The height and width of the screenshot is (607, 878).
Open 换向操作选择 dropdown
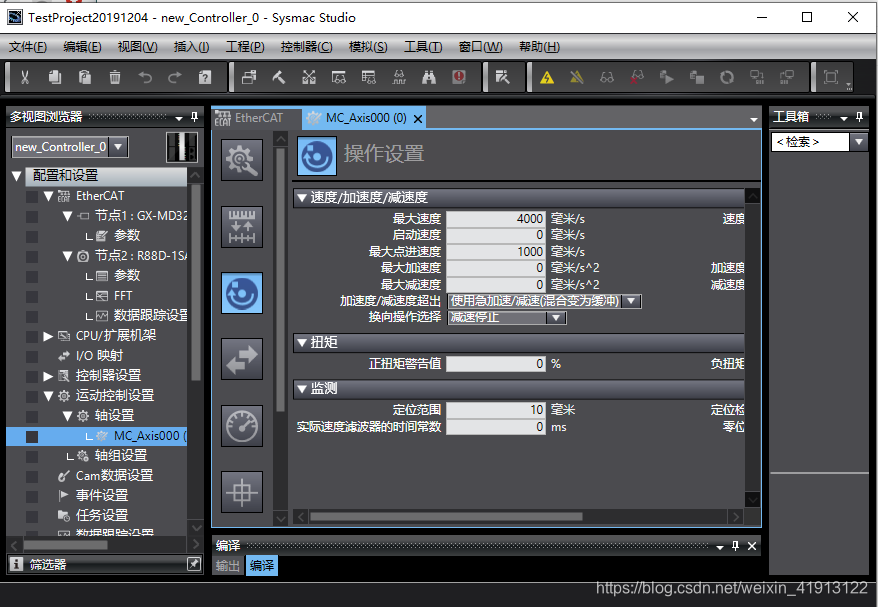[x=556, y=317]
